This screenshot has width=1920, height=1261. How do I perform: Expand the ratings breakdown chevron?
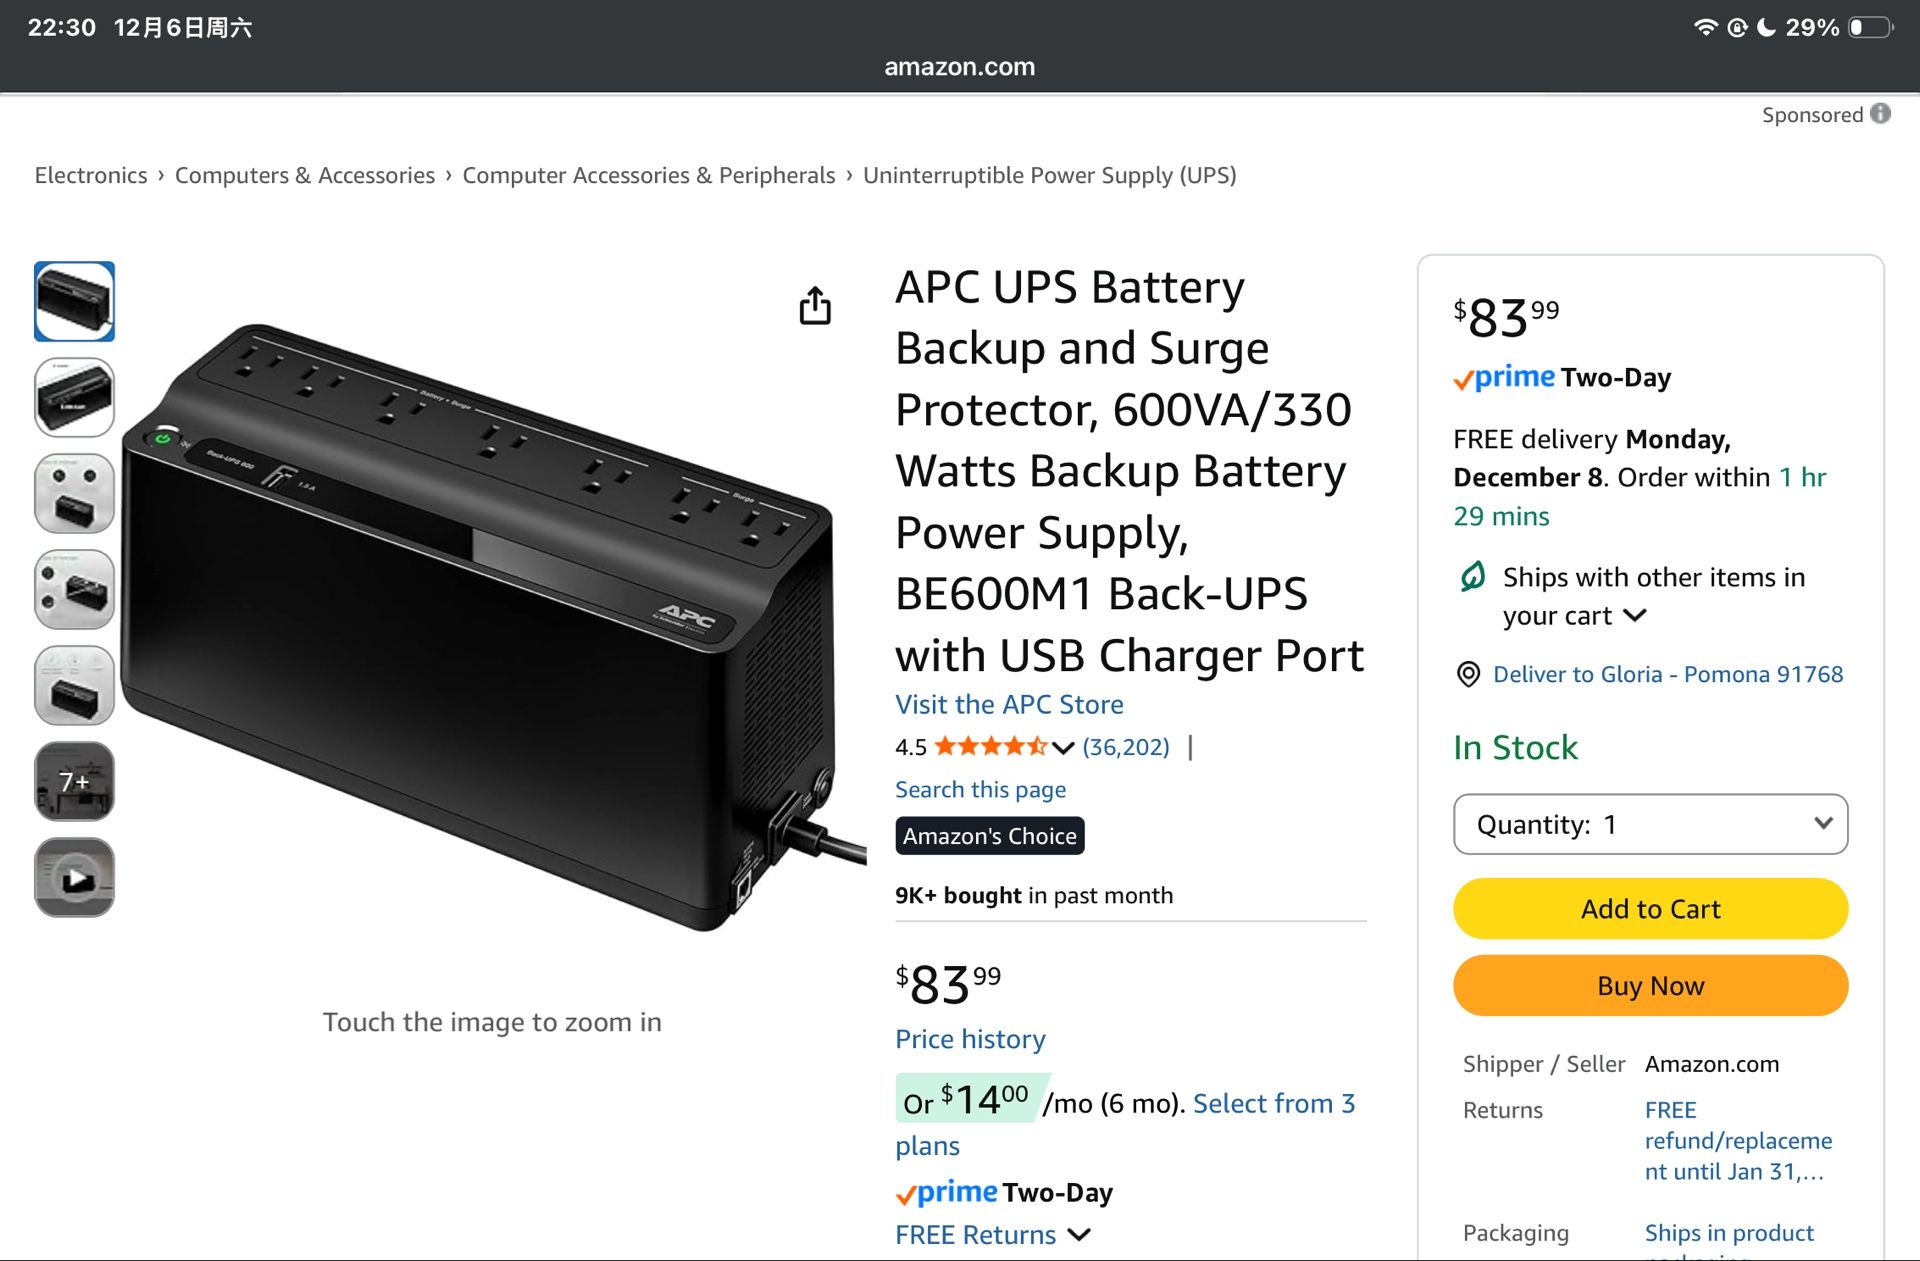(1062, 747)
